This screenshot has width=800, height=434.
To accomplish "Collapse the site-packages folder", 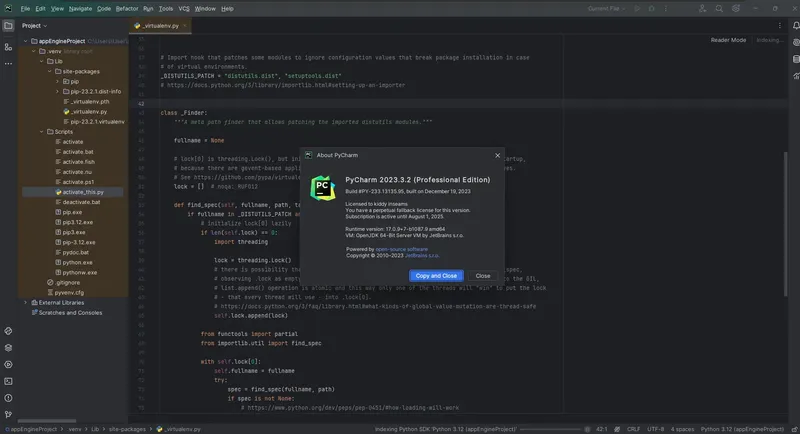I will point(50,71).
